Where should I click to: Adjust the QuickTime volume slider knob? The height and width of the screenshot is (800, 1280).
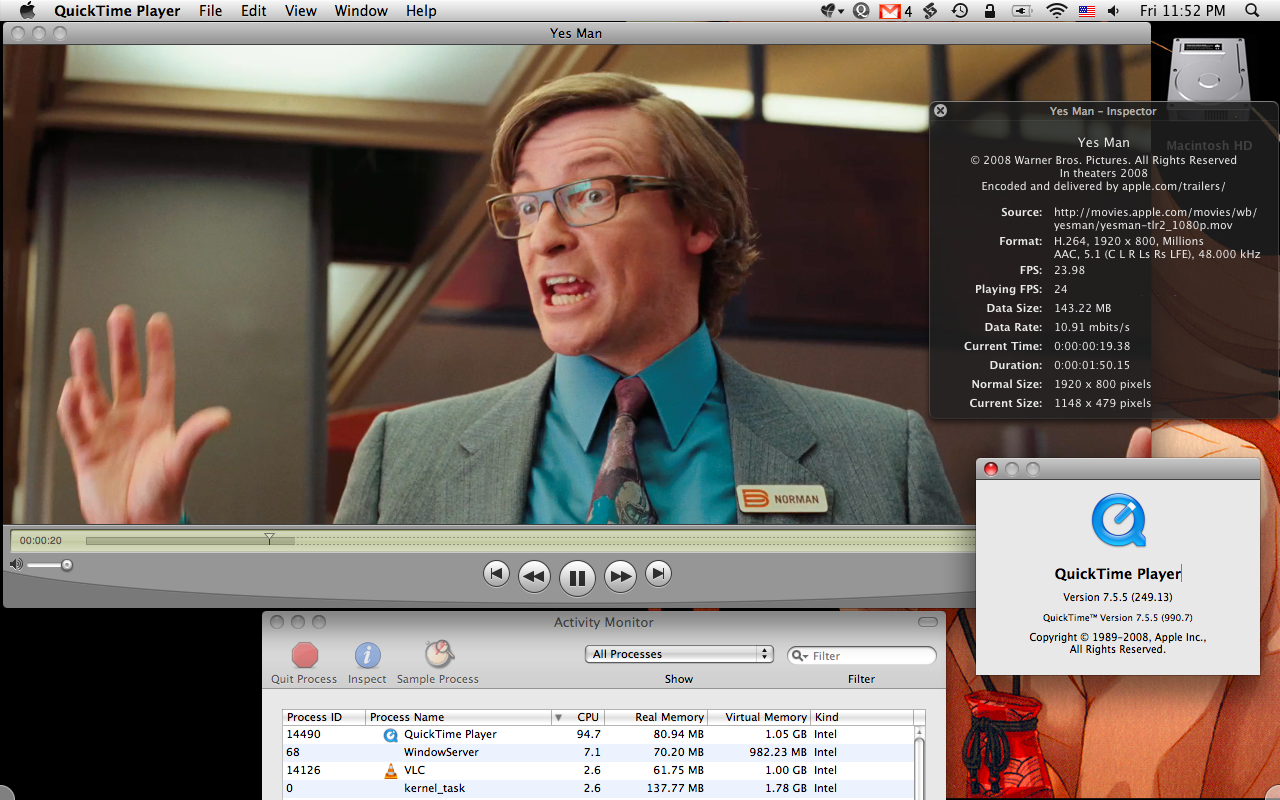tap(67, 565)
